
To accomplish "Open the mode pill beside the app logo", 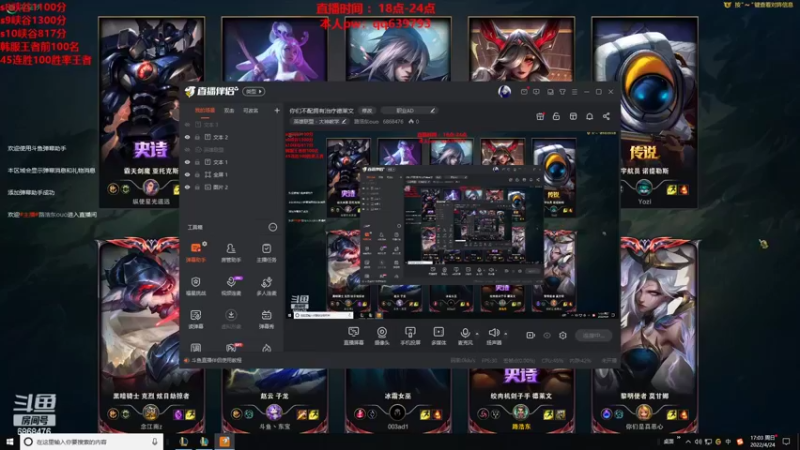I will [x=254, y=92].
